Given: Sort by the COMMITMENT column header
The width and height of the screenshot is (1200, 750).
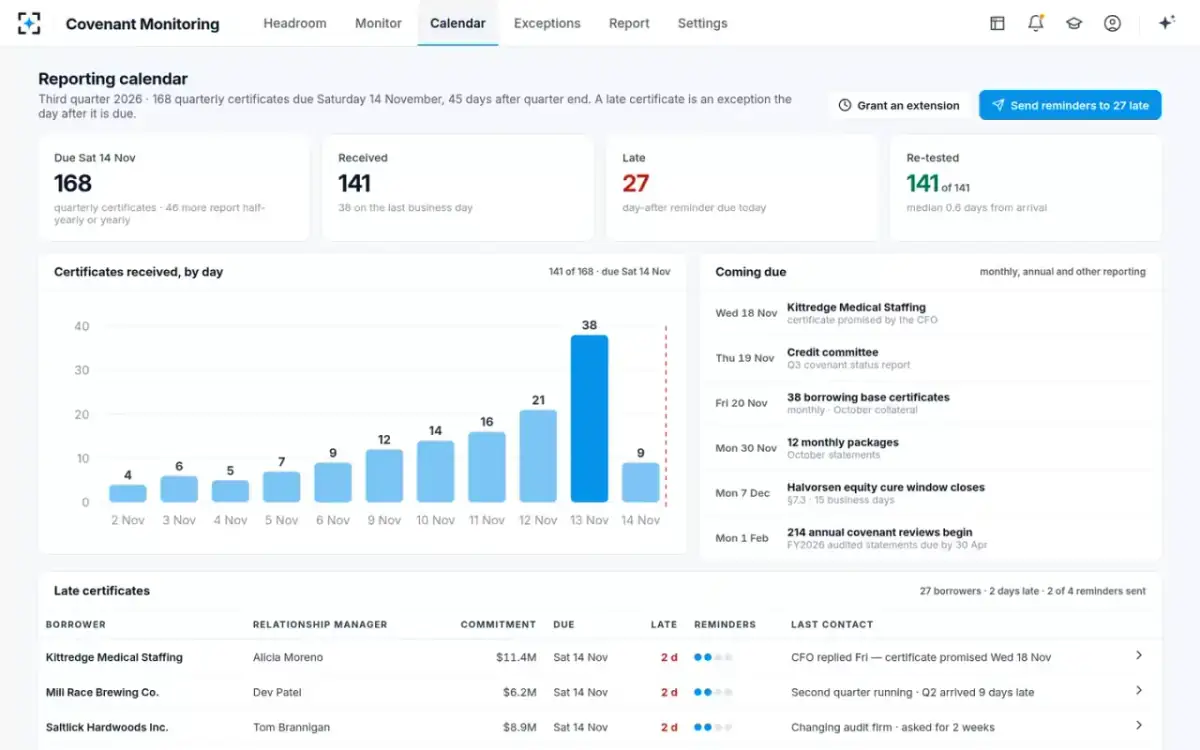Looking at the screenshot, I should click(x=498, y=624).
